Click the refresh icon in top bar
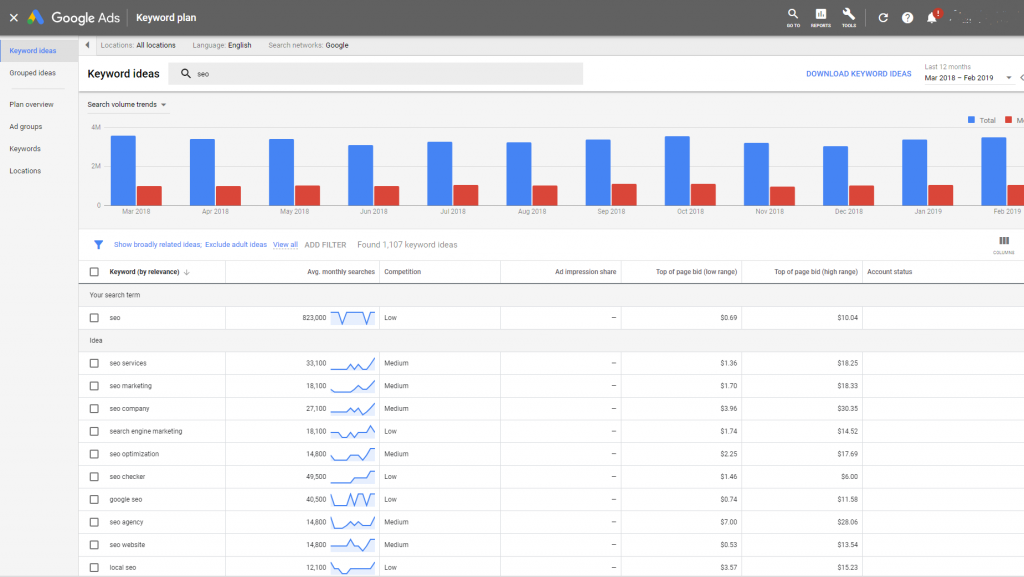 (883, 18)
